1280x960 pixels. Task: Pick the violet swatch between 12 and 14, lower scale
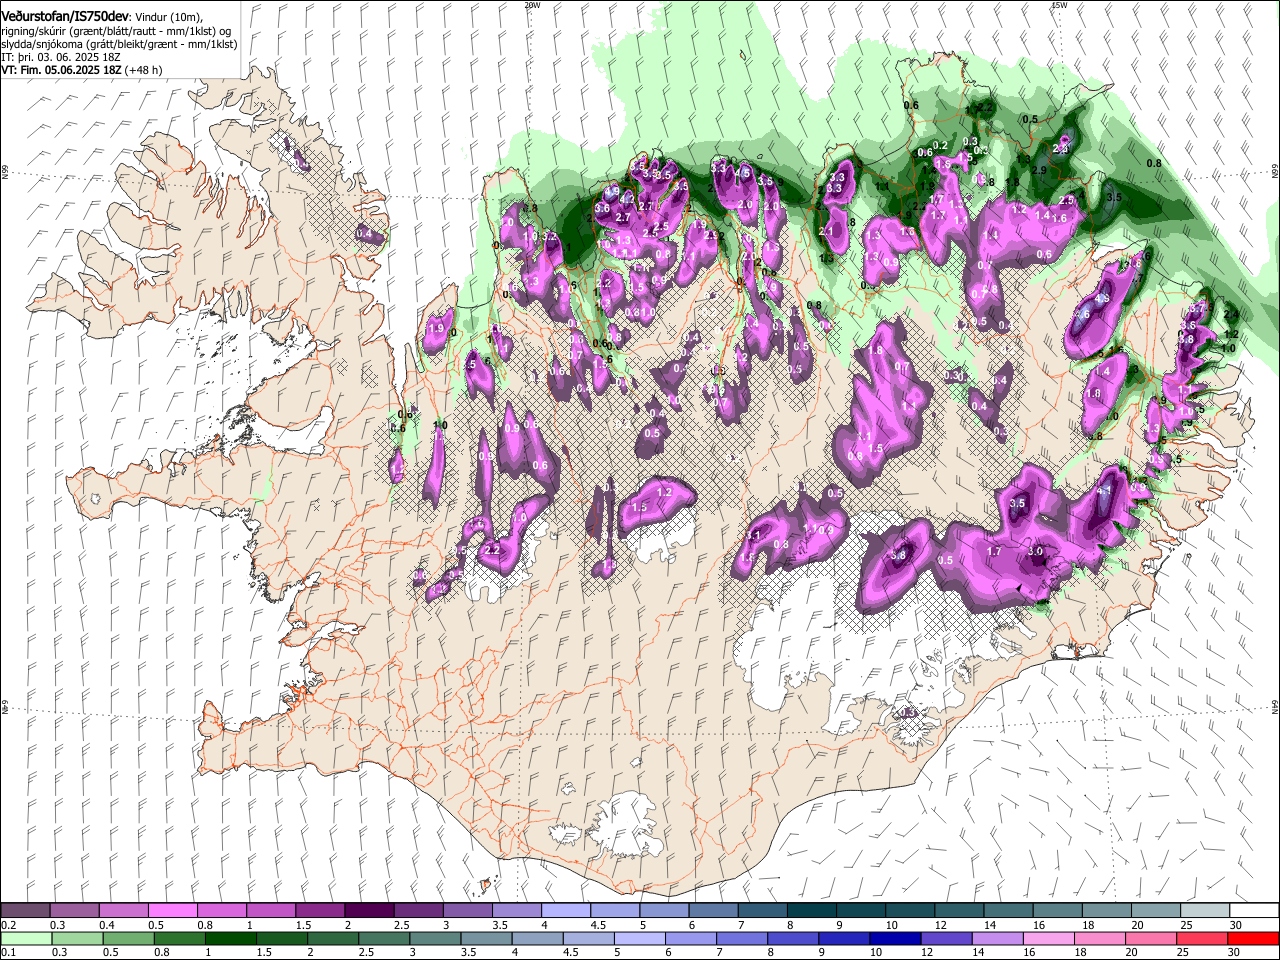pos(947,938)
